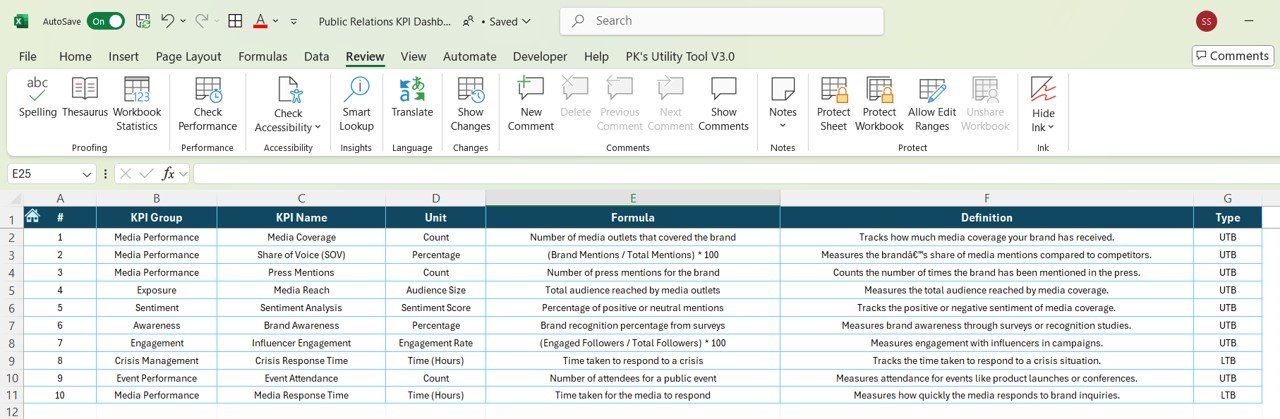Toggle the AutoSave switch off

click(106, 21)
